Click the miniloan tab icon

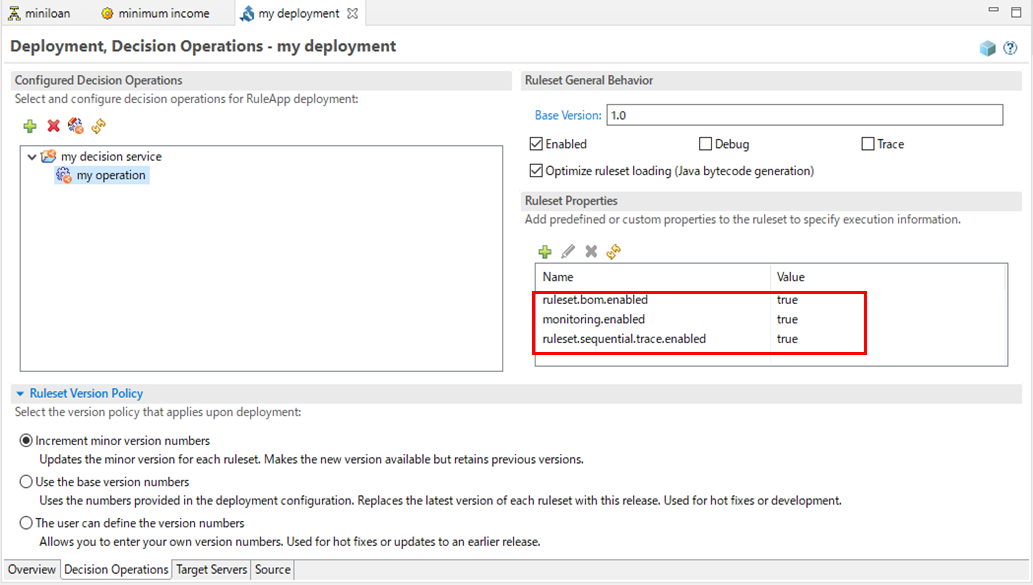pyautogui.click(x=14, y=13)
